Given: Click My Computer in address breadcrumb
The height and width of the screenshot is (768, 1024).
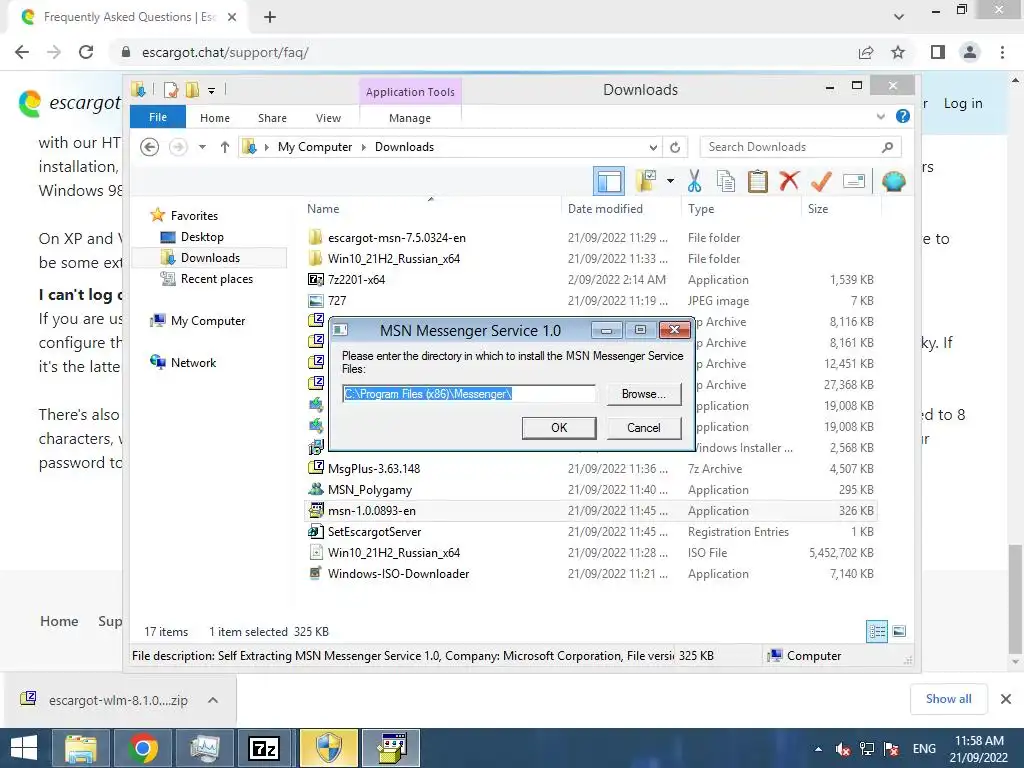Looking at the screenshot, I should tap(315, 147).
